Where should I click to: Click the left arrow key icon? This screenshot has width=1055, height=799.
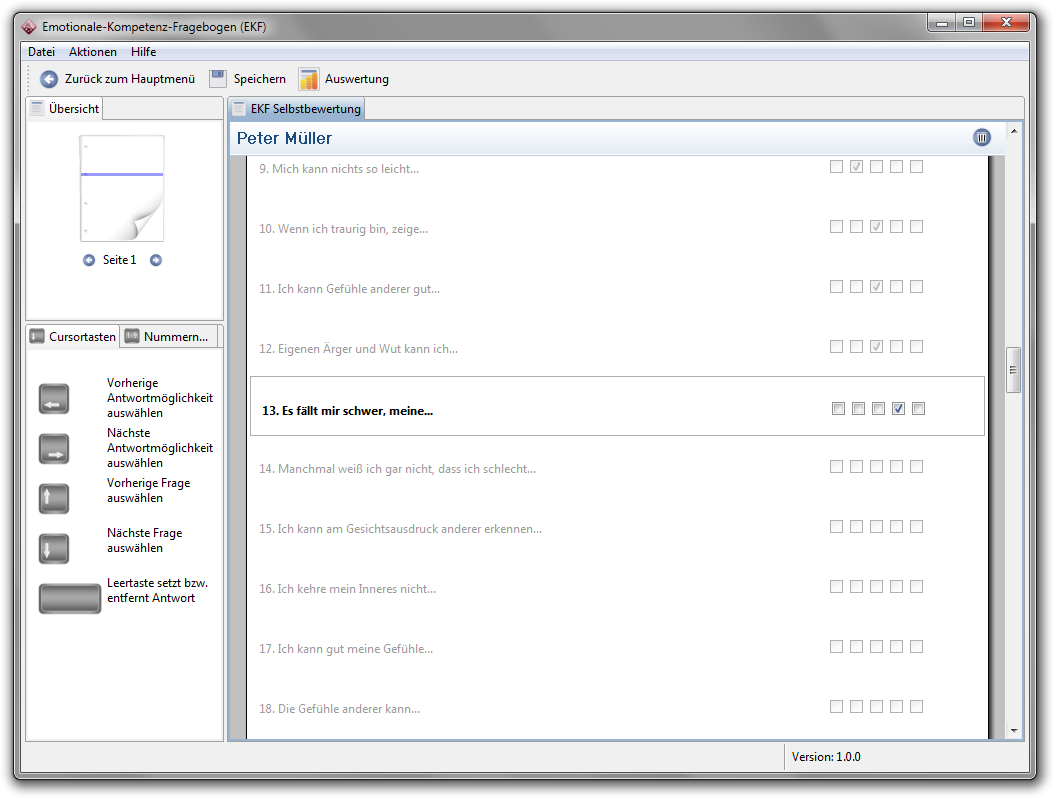click(x=54, y=399)
